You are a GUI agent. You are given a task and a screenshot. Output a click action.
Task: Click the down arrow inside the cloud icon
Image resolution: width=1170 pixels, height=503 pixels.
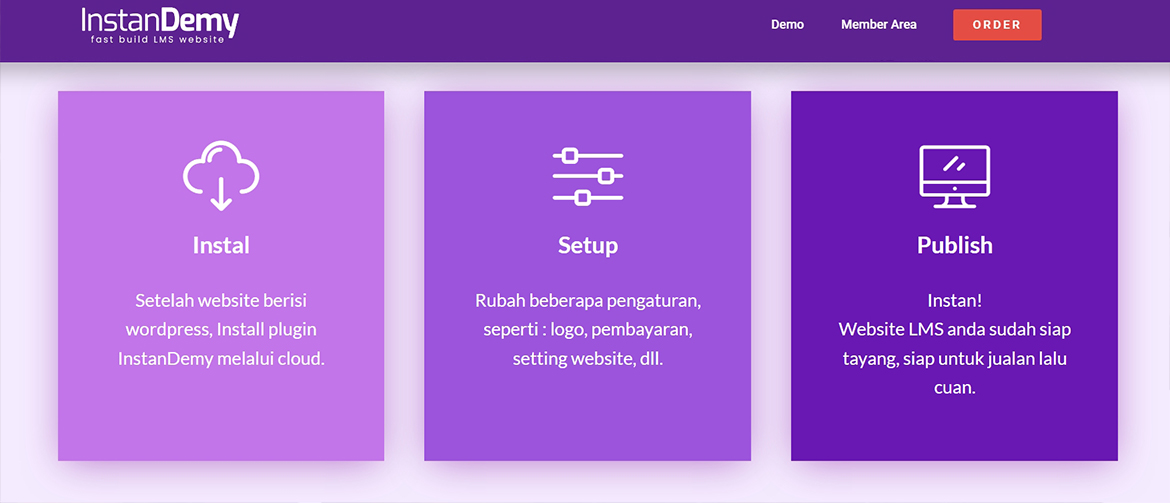pos(221,195)
